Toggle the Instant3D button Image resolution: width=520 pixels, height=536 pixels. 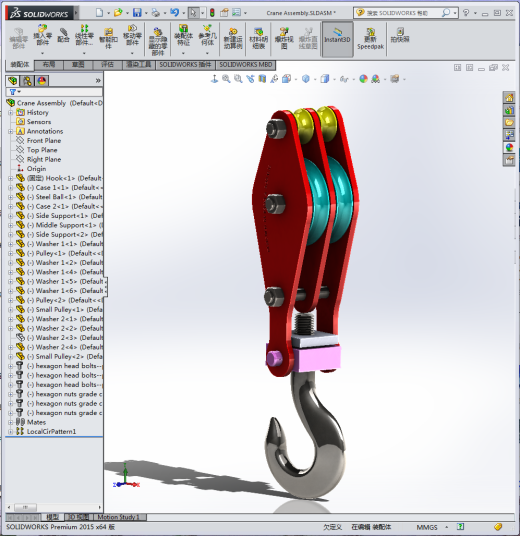337,38
